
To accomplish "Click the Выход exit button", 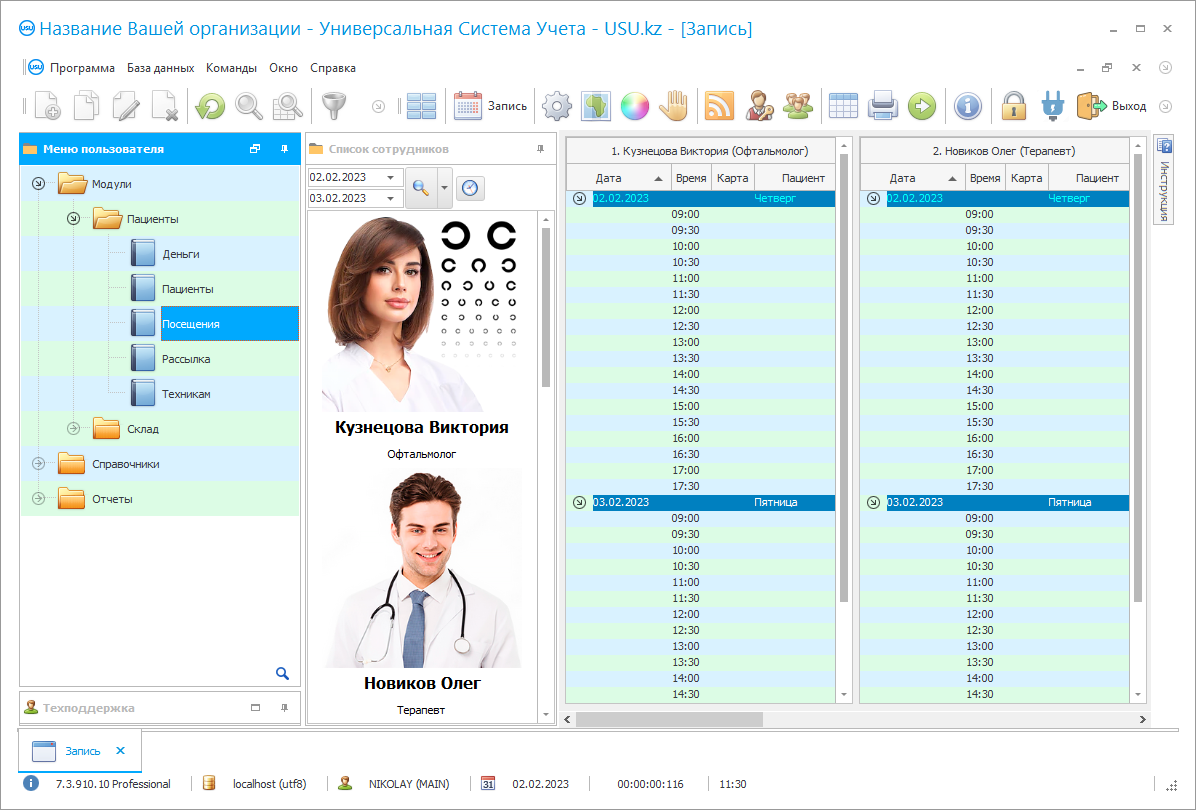I will coord(1112,106).
